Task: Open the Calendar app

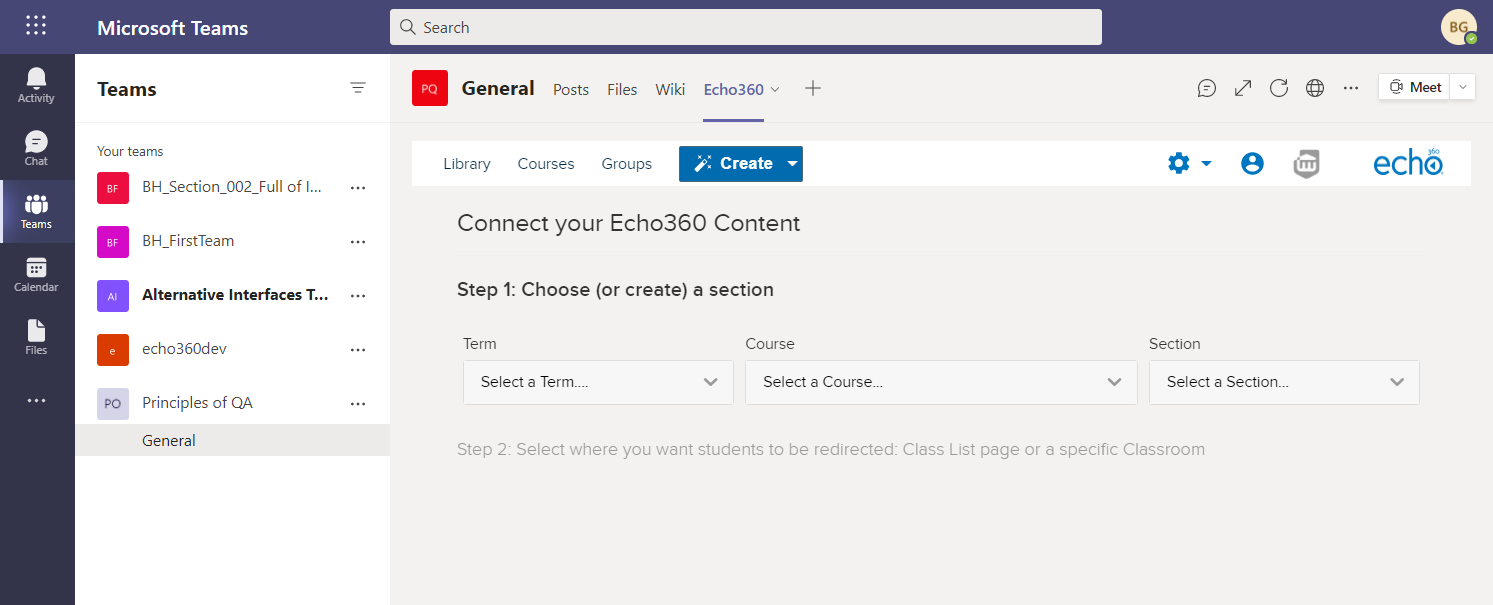Action: tap(36, 274)
